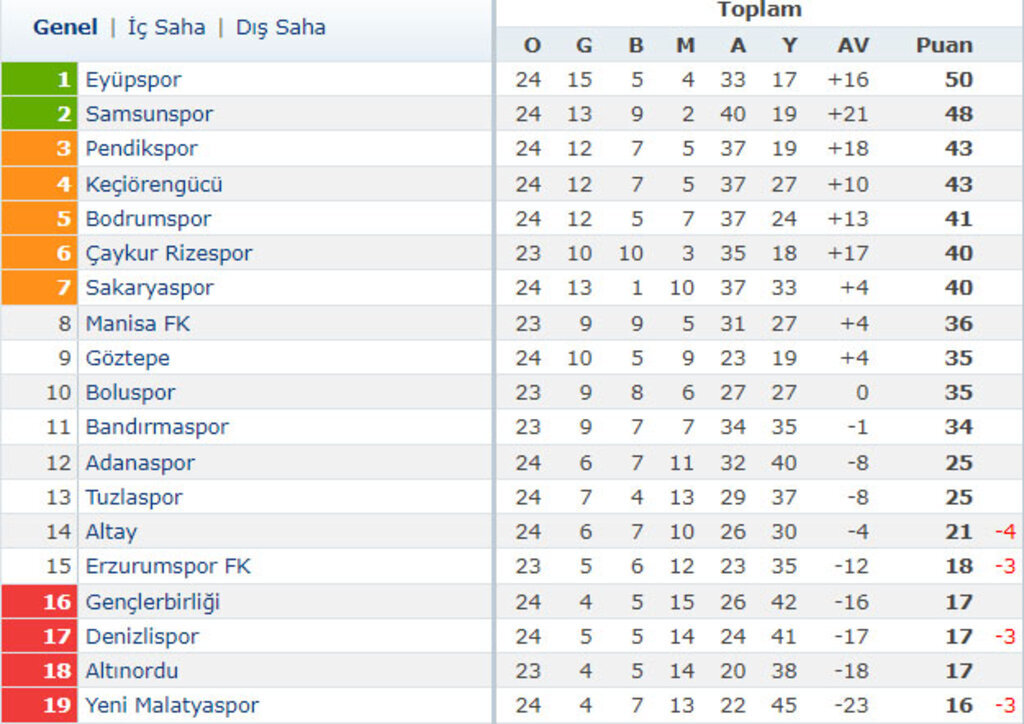This screenshot has height=724, width=1024.
Task: Open Gençlerbirliği team page
Action: coord(152,601)
